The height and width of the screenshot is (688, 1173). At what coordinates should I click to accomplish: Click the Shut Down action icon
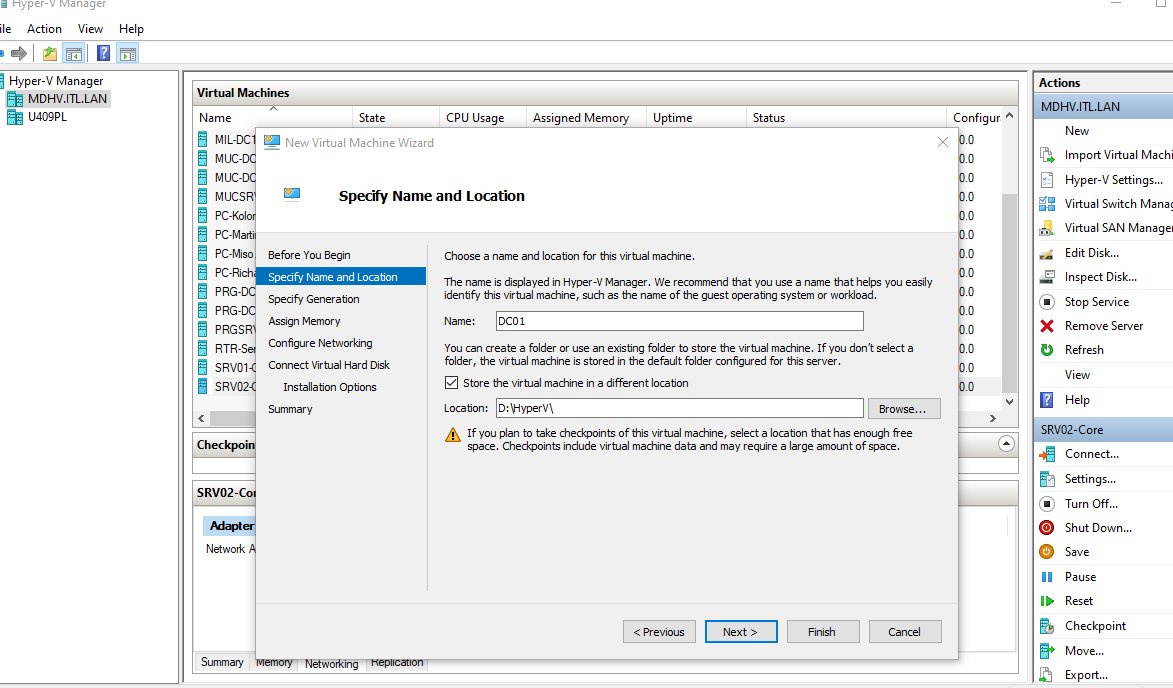click(x=1047, y=528)
